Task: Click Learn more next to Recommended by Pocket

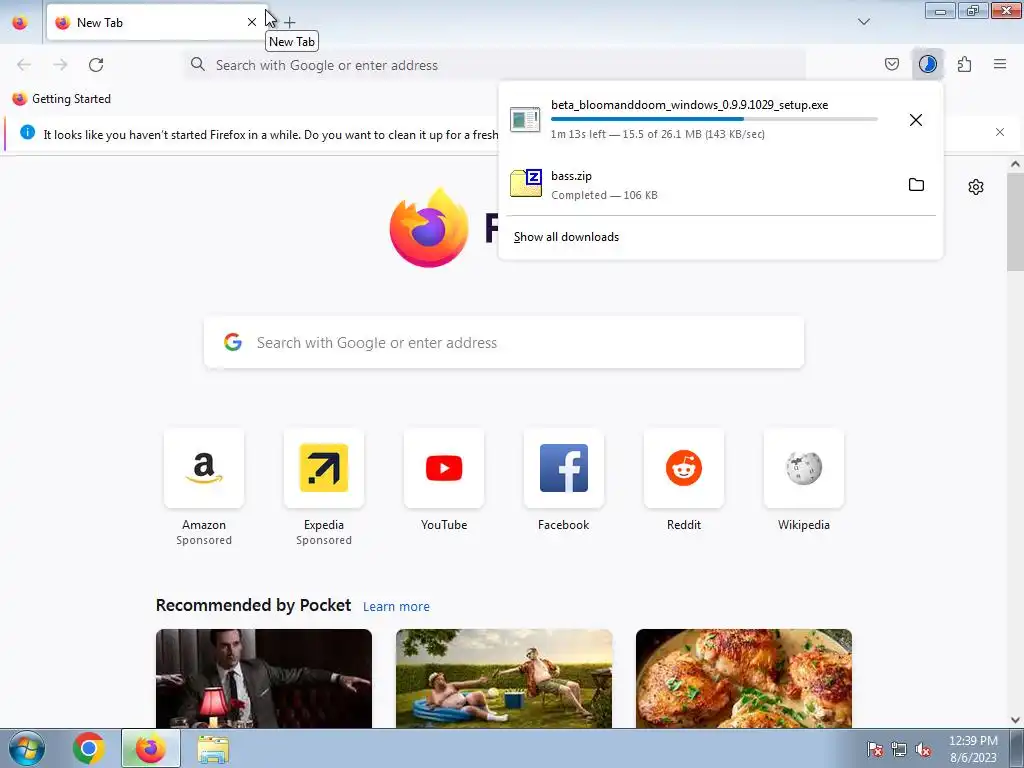Action: (x=396, y=607)
